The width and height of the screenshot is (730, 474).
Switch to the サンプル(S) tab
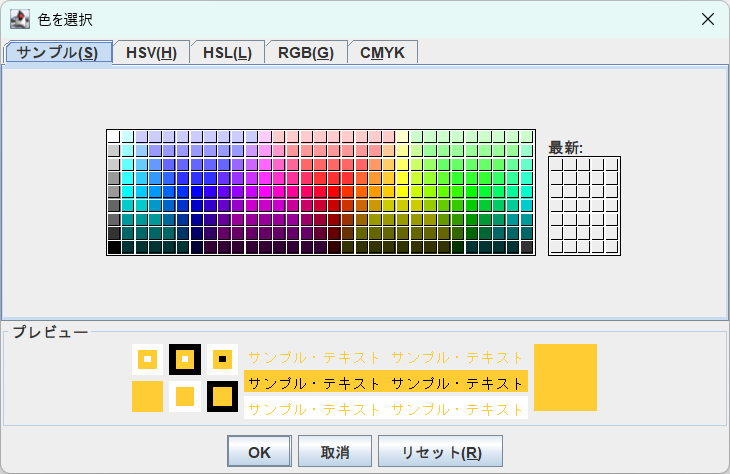click(x=58, y=53)
